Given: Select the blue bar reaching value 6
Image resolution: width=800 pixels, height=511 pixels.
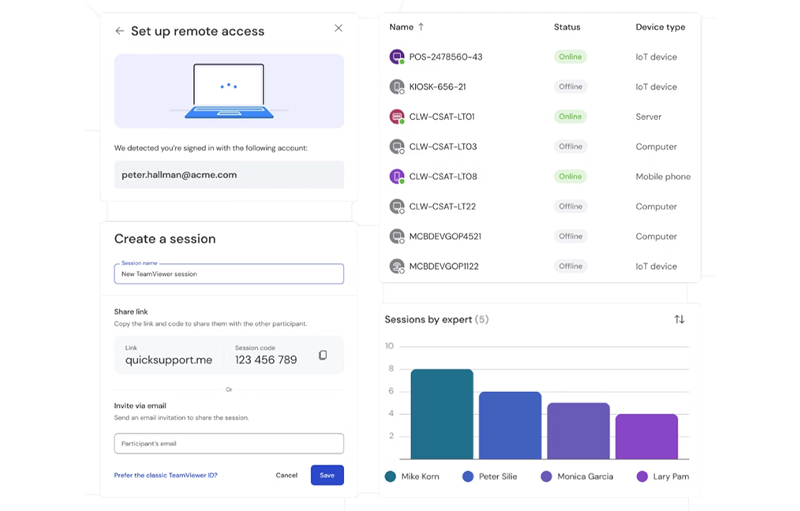Looking at the screenshot, I should coord(510,425).
